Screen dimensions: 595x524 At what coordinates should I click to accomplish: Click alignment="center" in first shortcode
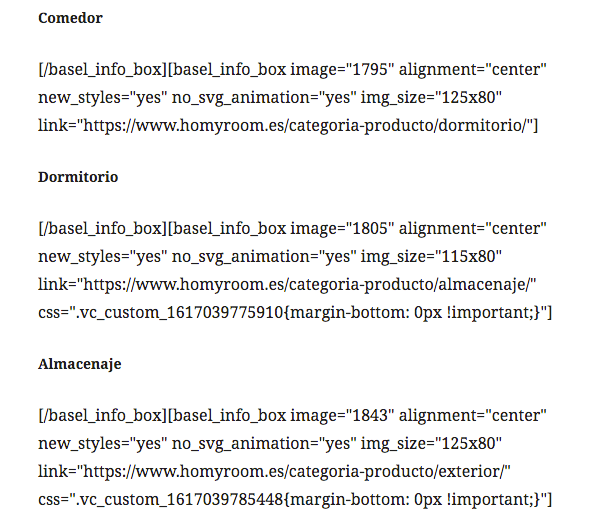[472, 69]
